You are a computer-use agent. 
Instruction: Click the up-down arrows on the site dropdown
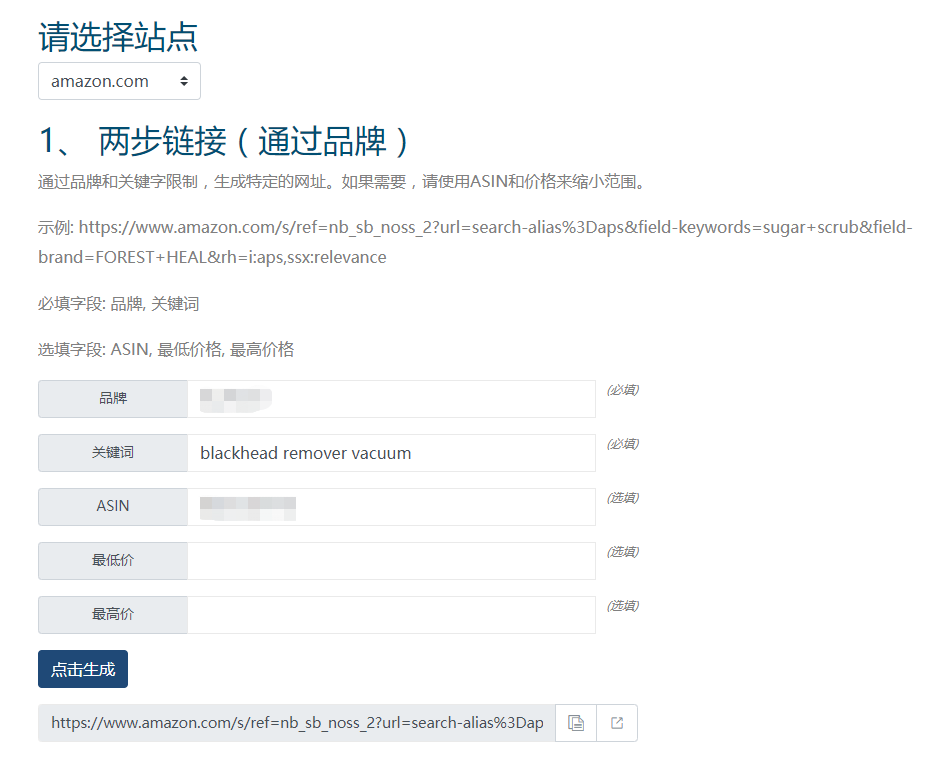click(x=186, y=81)
